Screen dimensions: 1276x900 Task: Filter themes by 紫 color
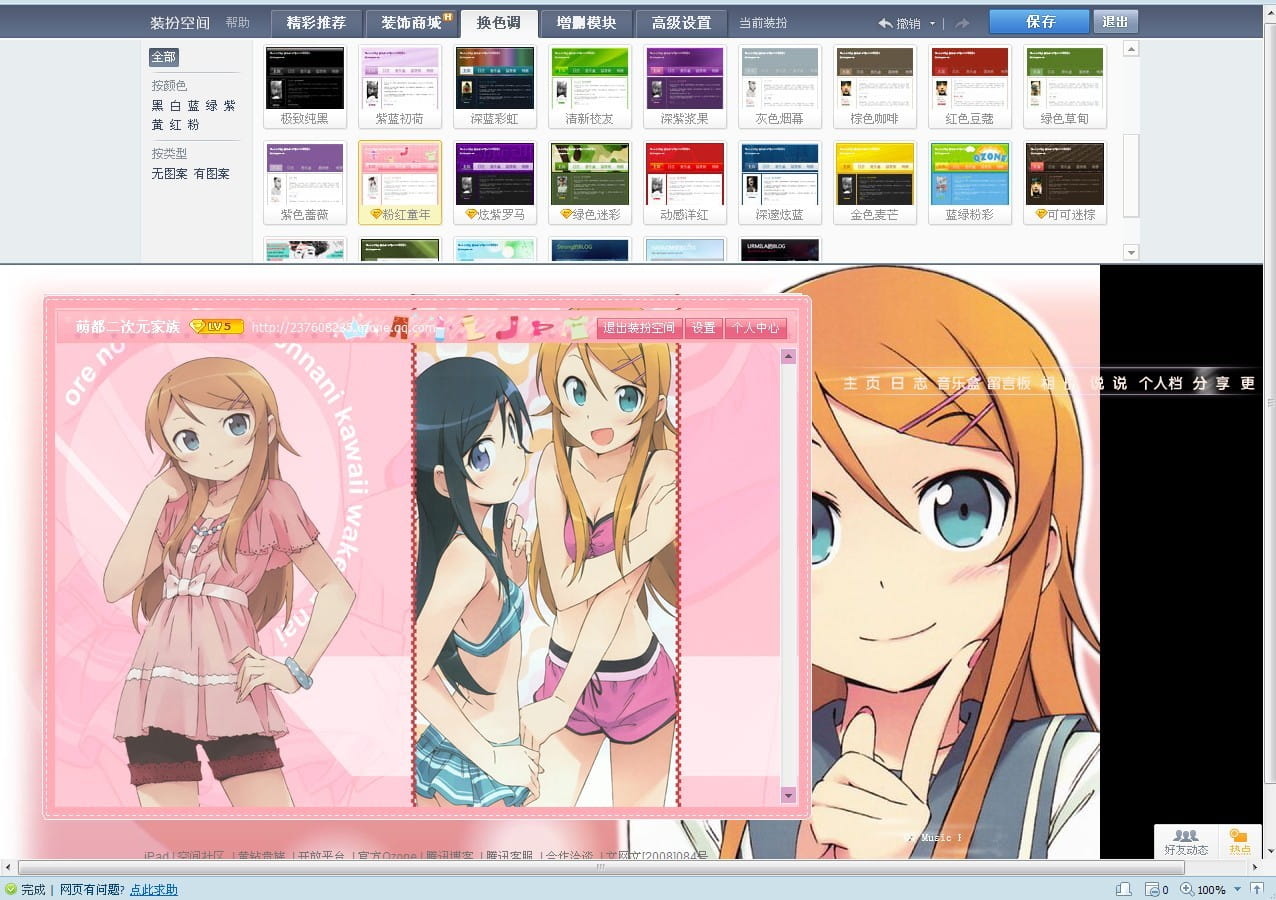(x=230, y=106)
